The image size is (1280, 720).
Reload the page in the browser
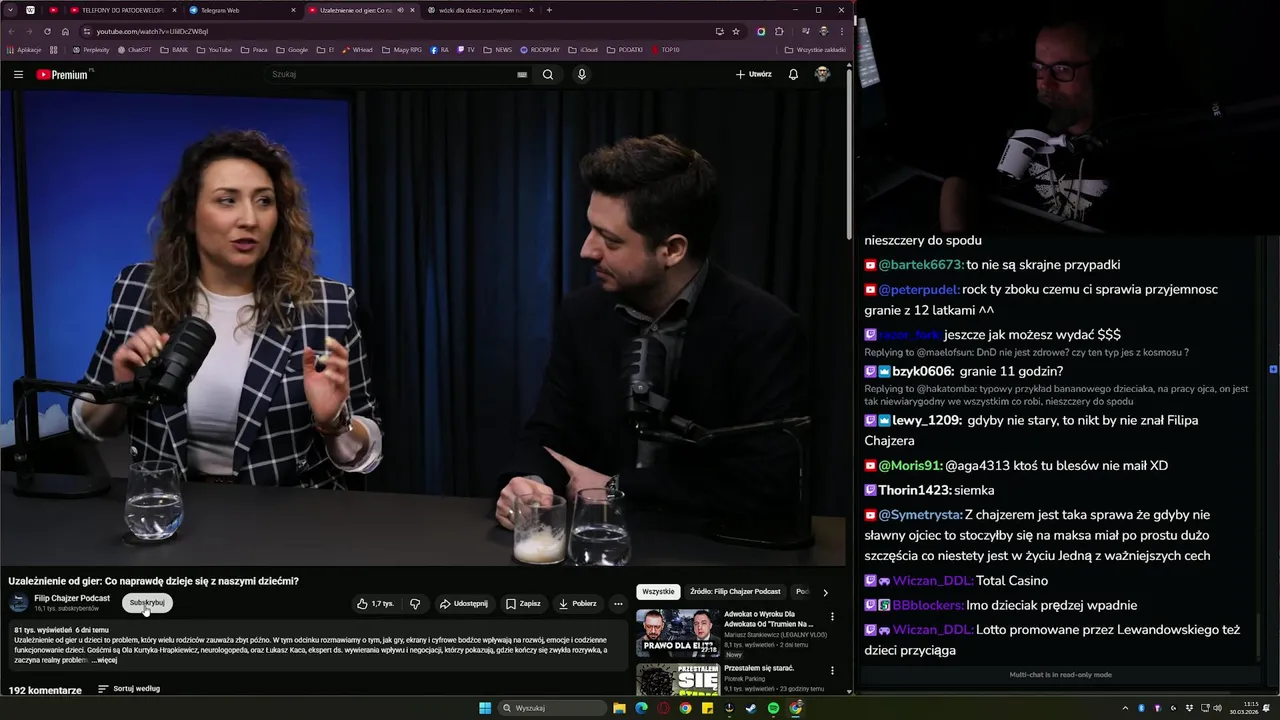click(x=47, y=31)
